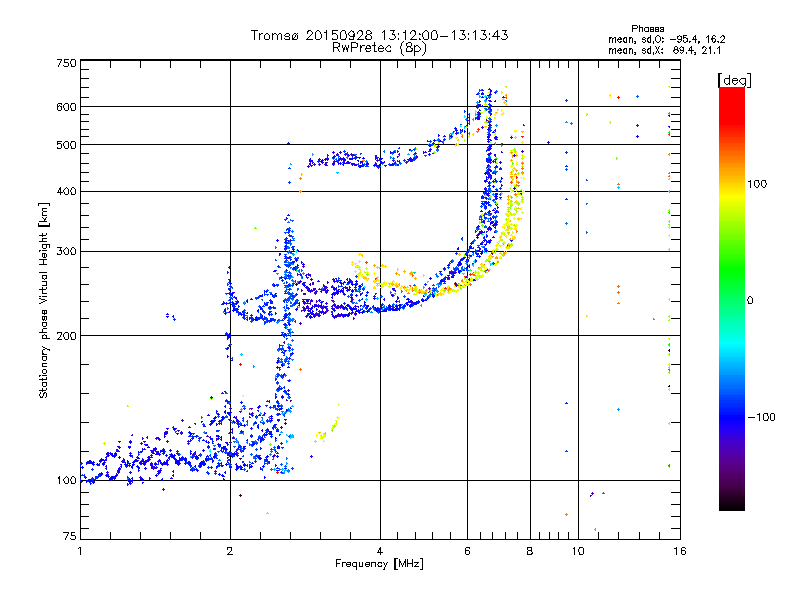The height and width of the screenshot is (600, 800).
Task: Click the colorbar tick label "100"
Action: (757, 184)
